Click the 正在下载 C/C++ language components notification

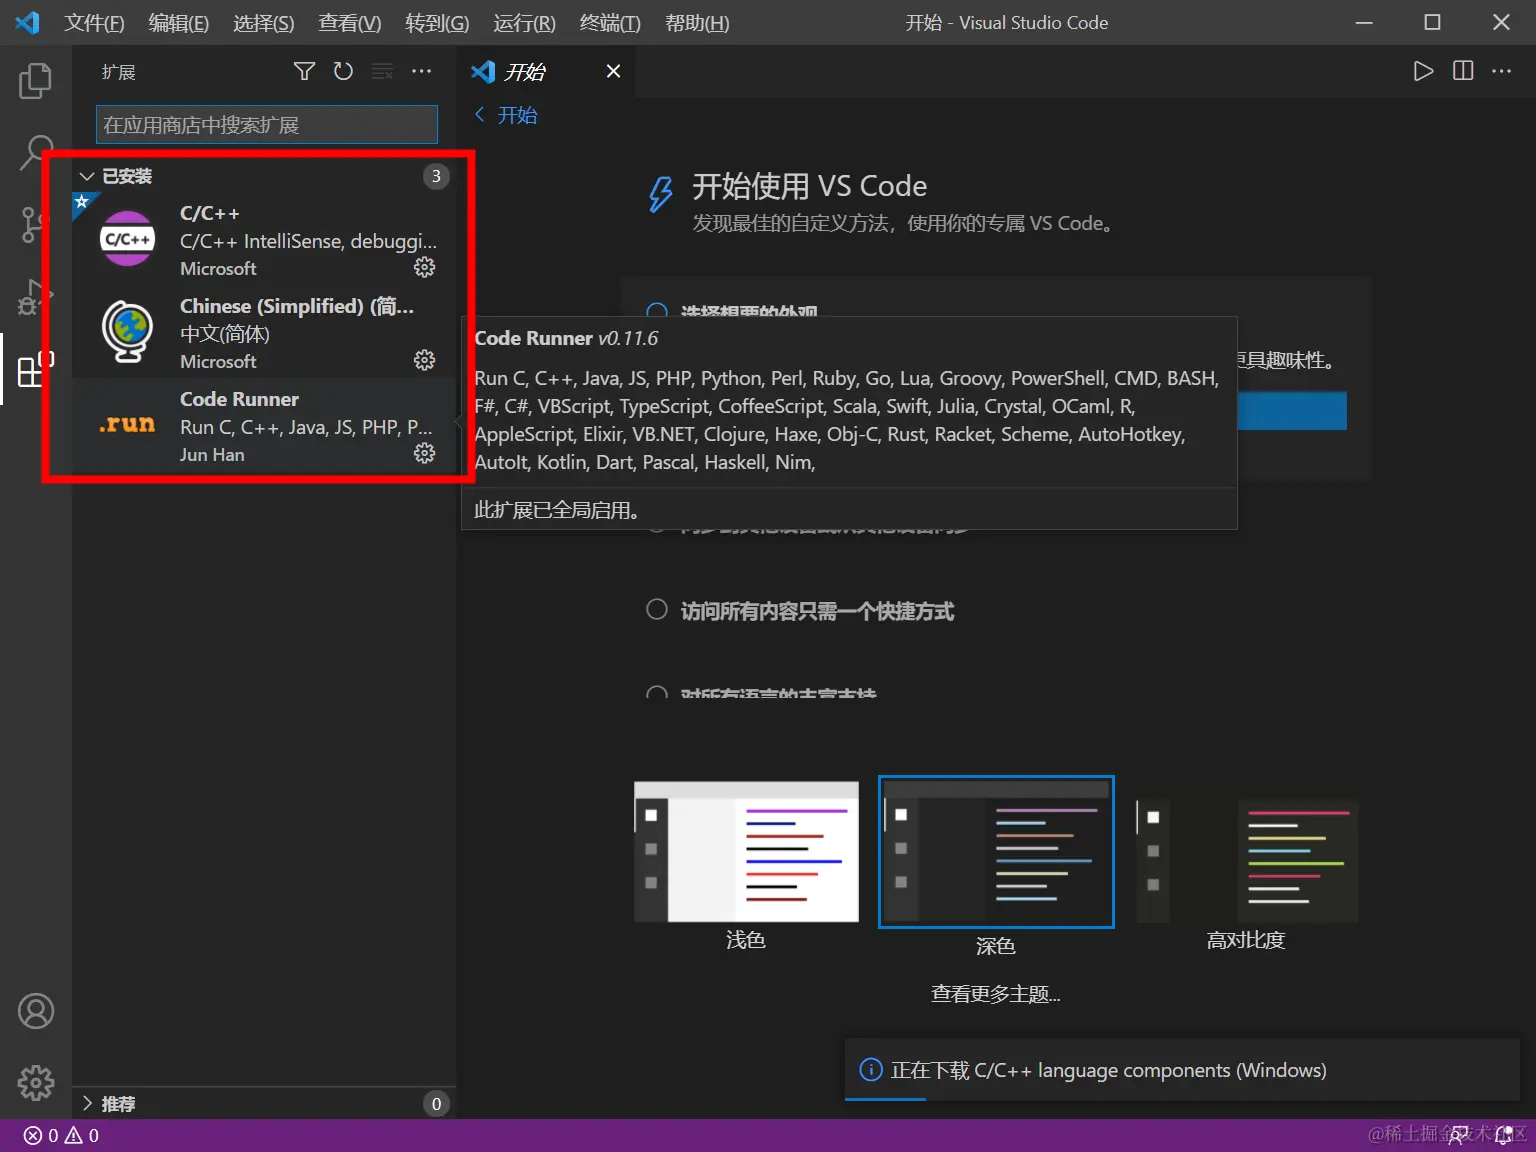tap(1182, 1070)
